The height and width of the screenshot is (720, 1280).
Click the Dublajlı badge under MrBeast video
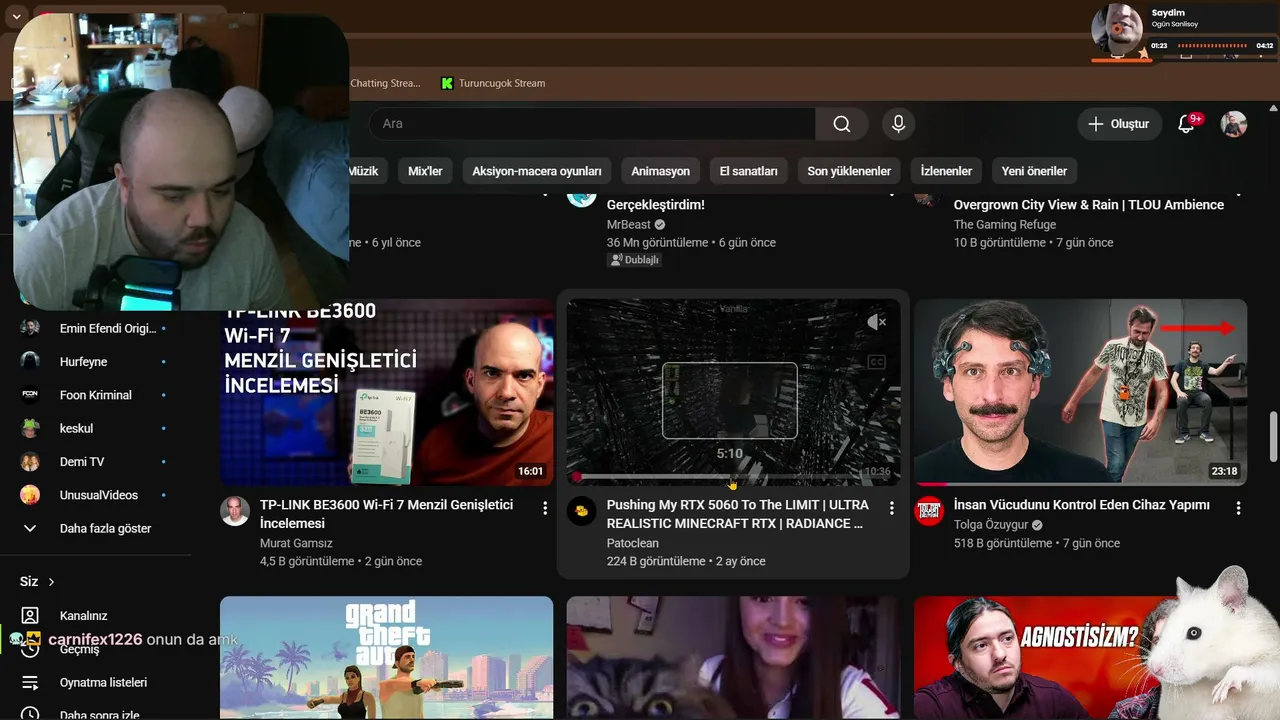click(635, 260)
